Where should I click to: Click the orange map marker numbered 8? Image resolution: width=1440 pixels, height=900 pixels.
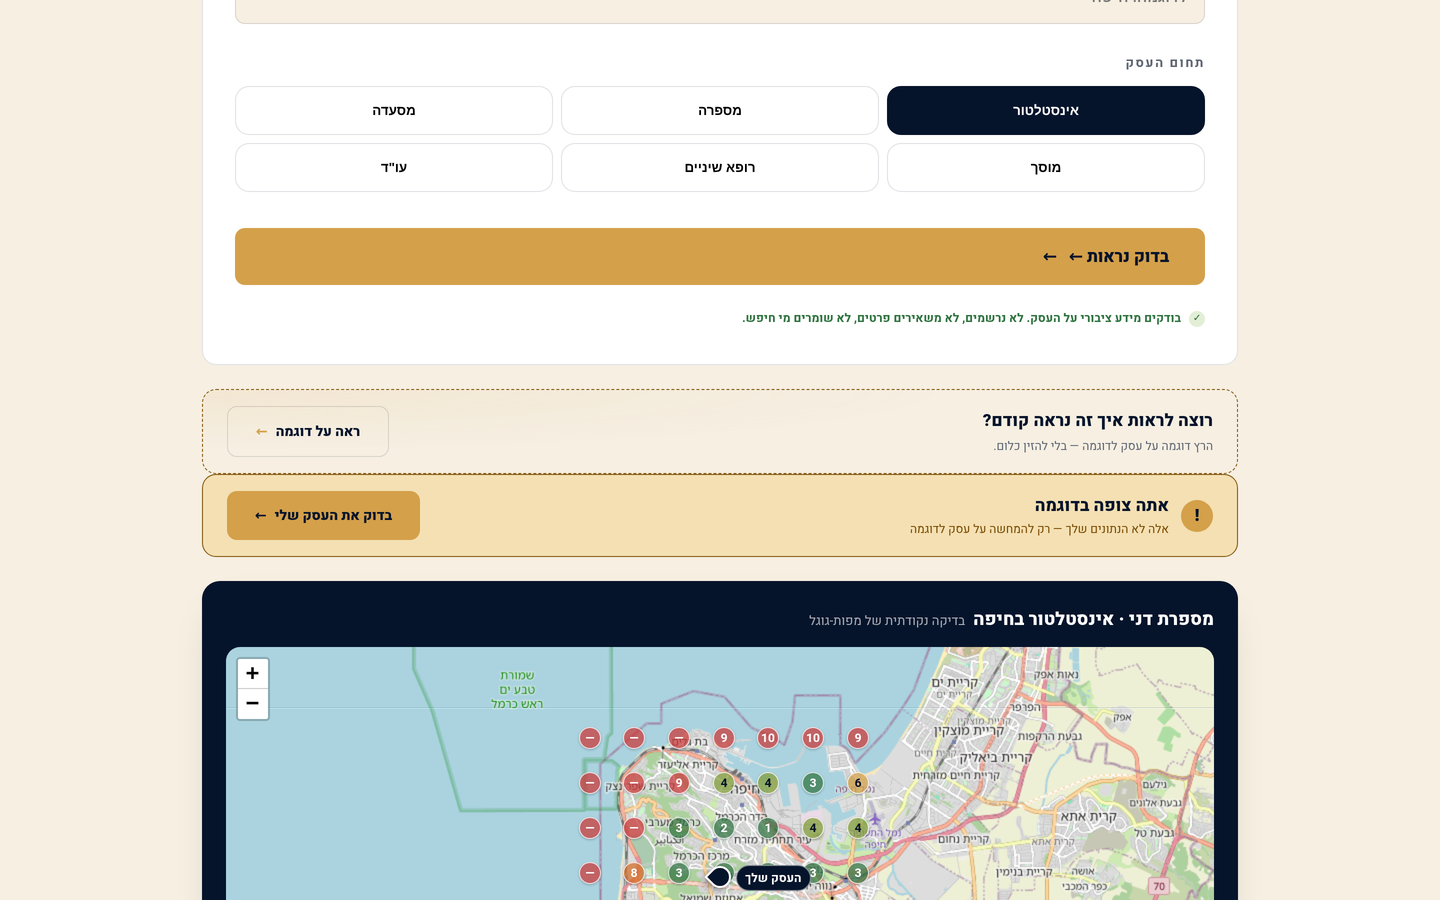tap(633, 873)
